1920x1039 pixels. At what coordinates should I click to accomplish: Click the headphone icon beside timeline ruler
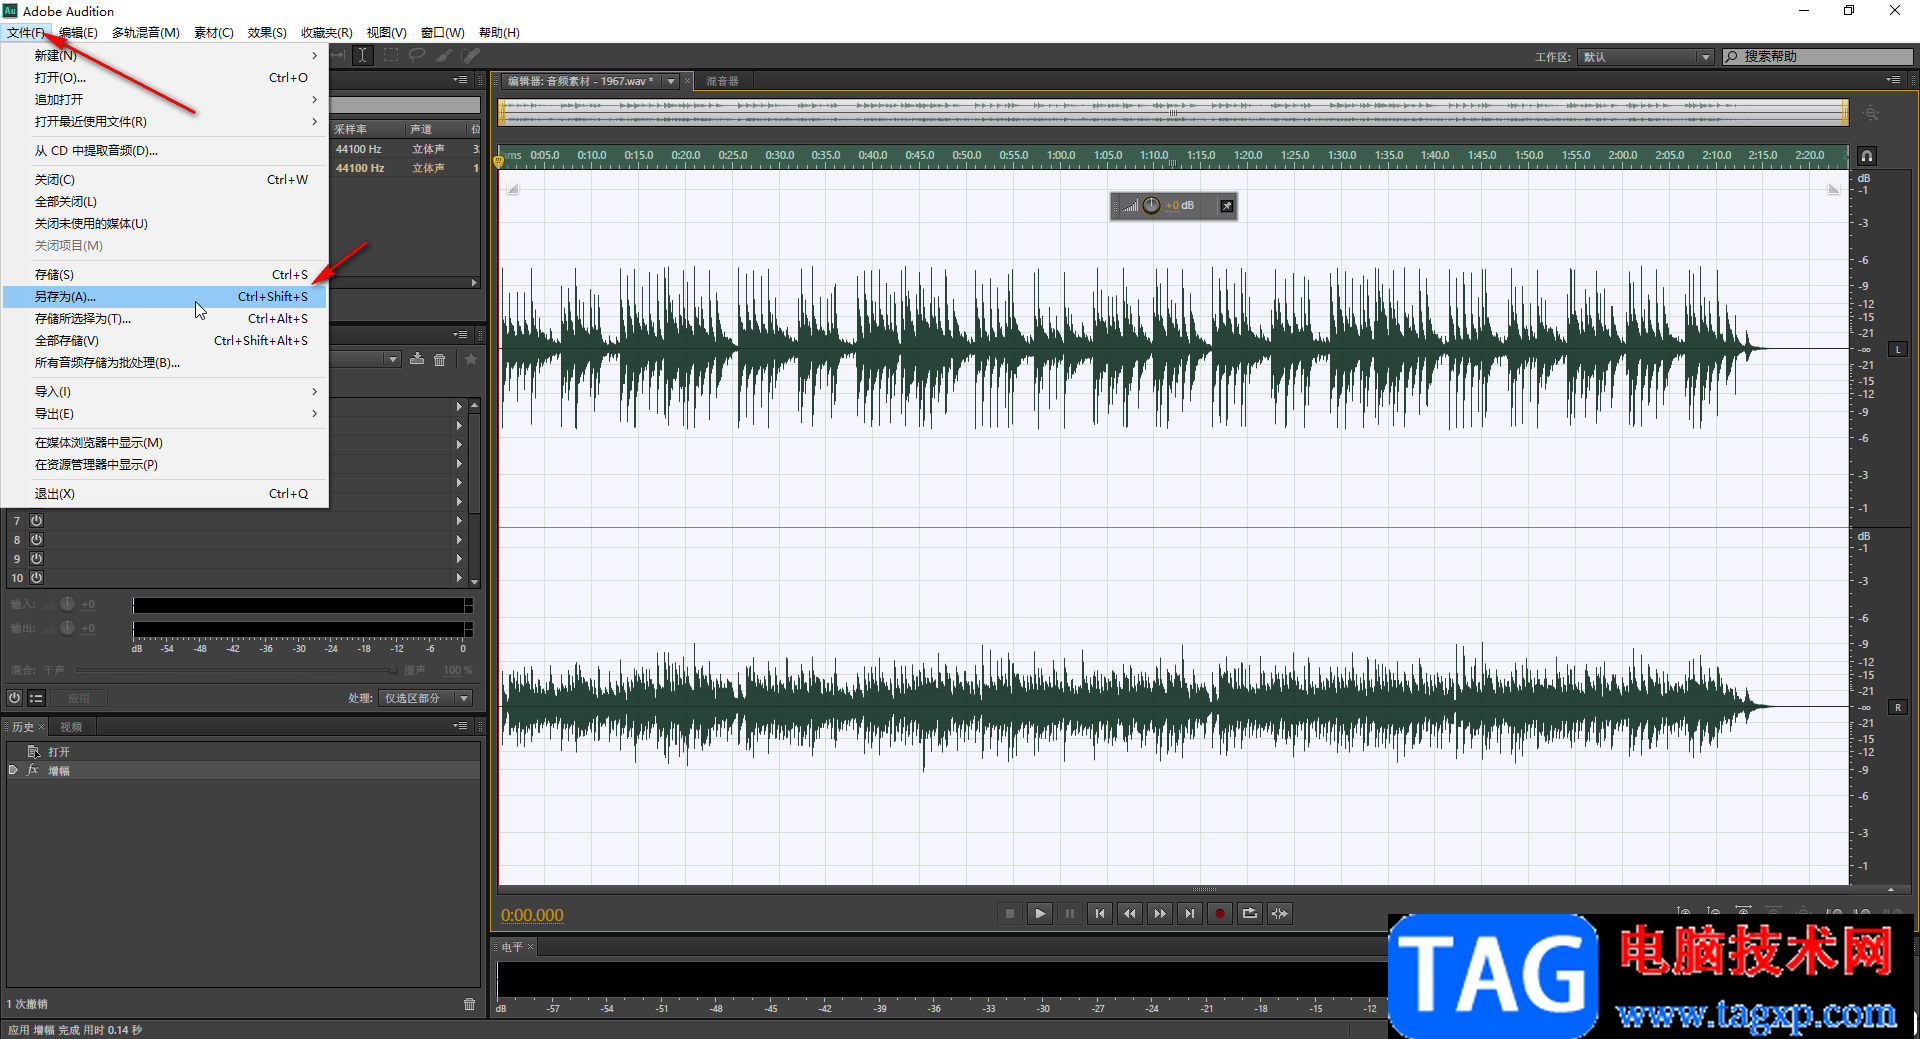point(1867,156)
